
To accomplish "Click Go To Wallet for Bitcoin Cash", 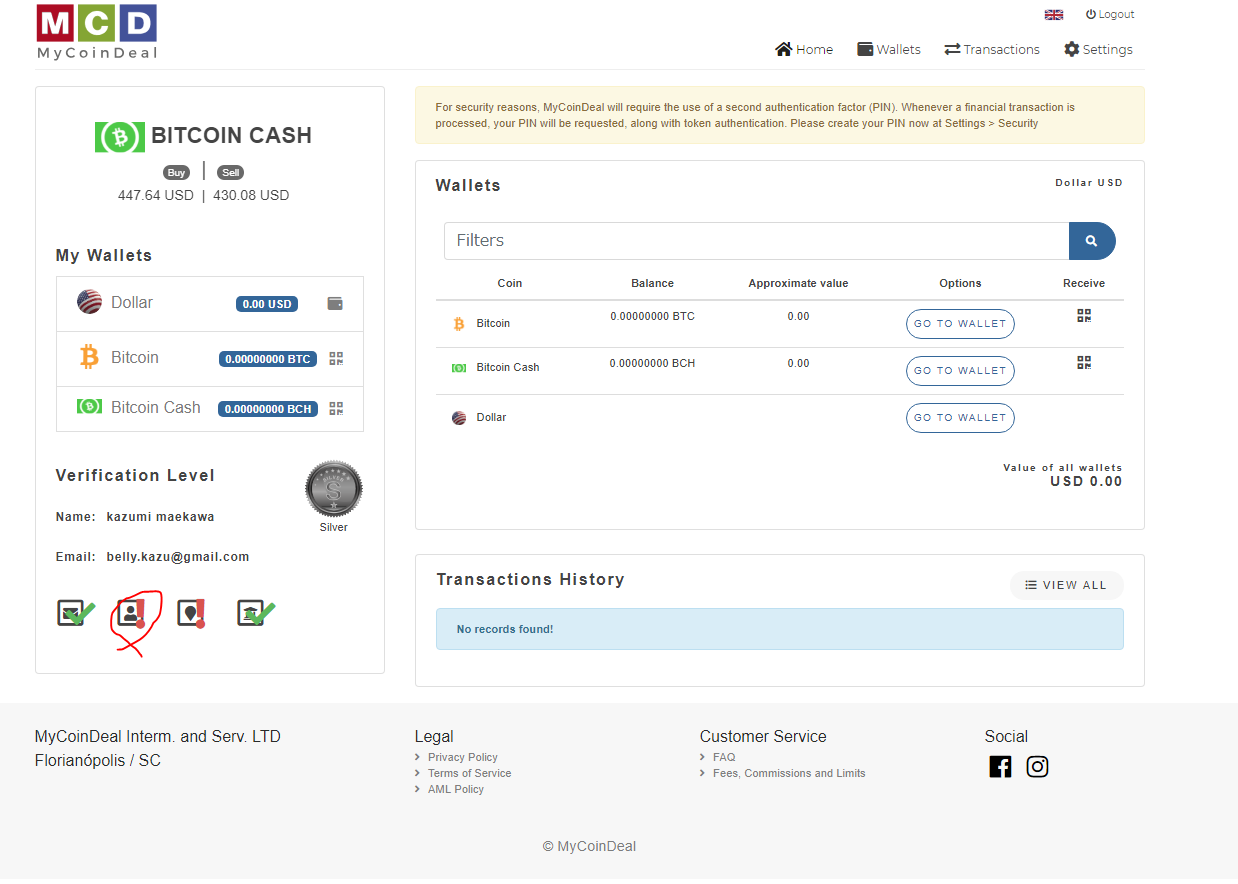I will 960,371.
